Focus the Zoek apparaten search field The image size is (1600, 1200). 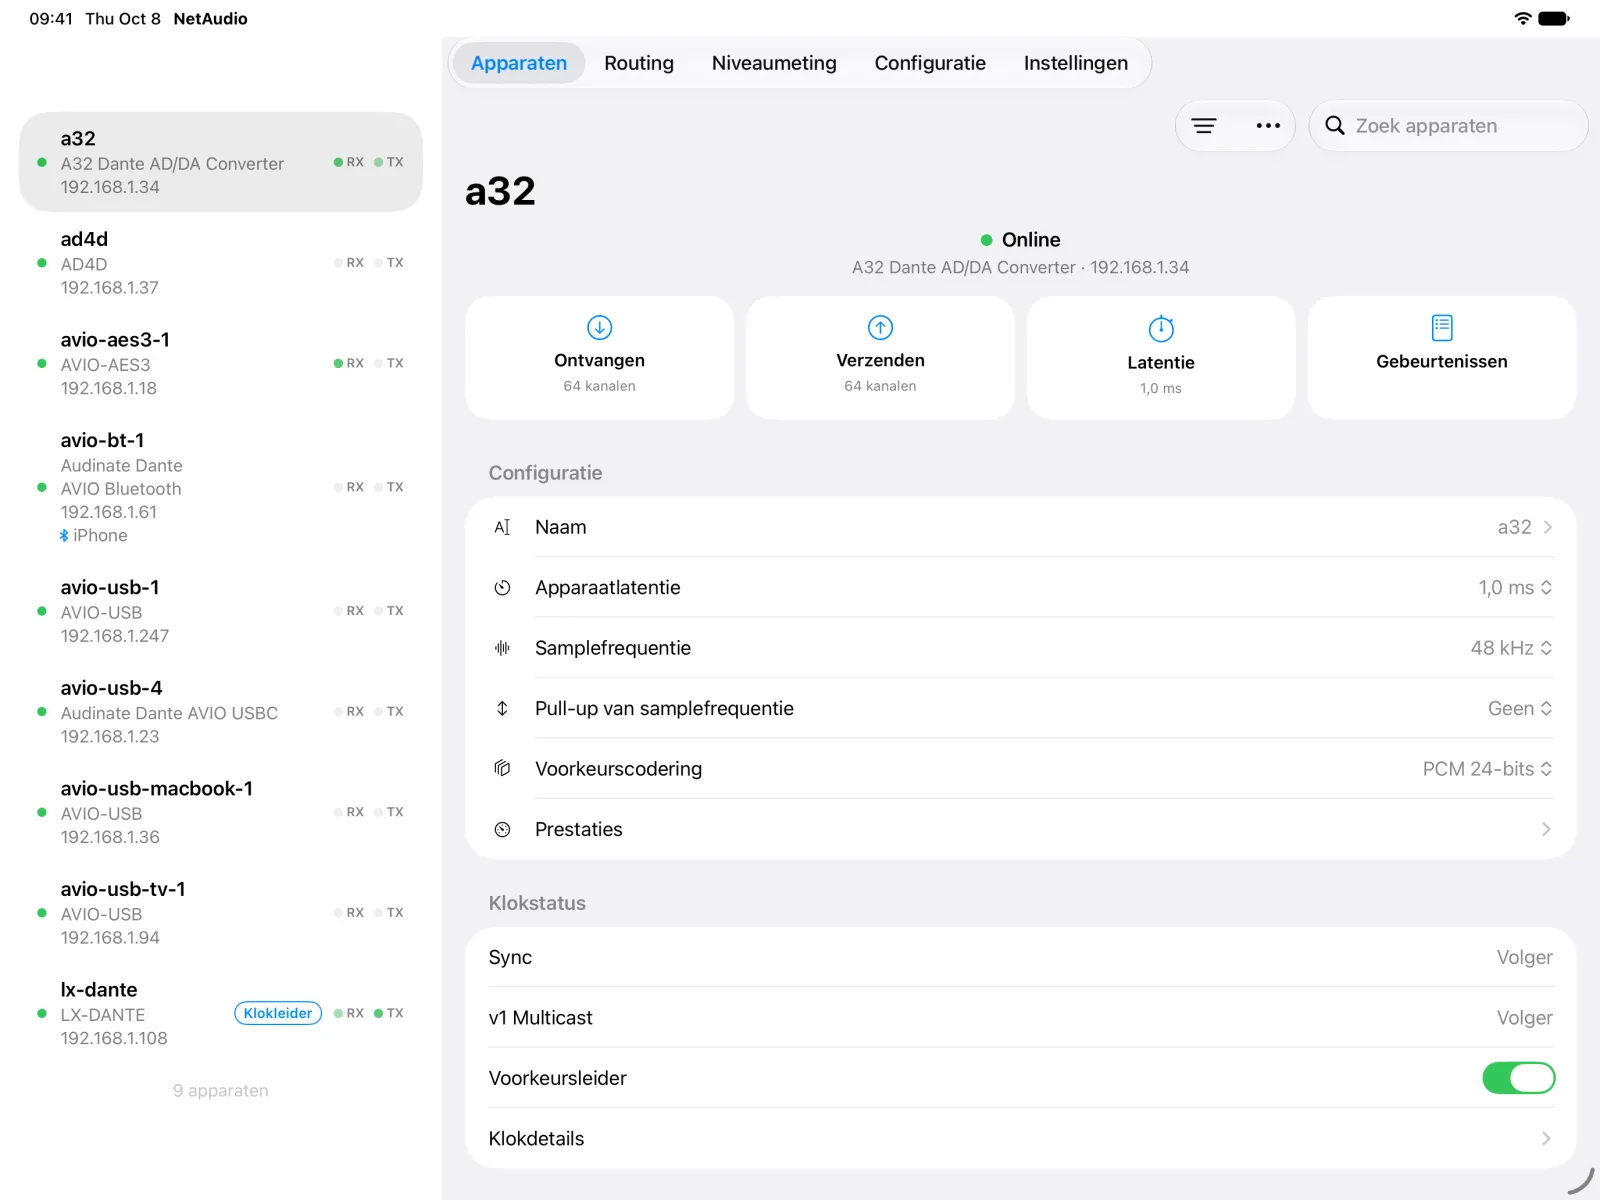(1448, 126)
